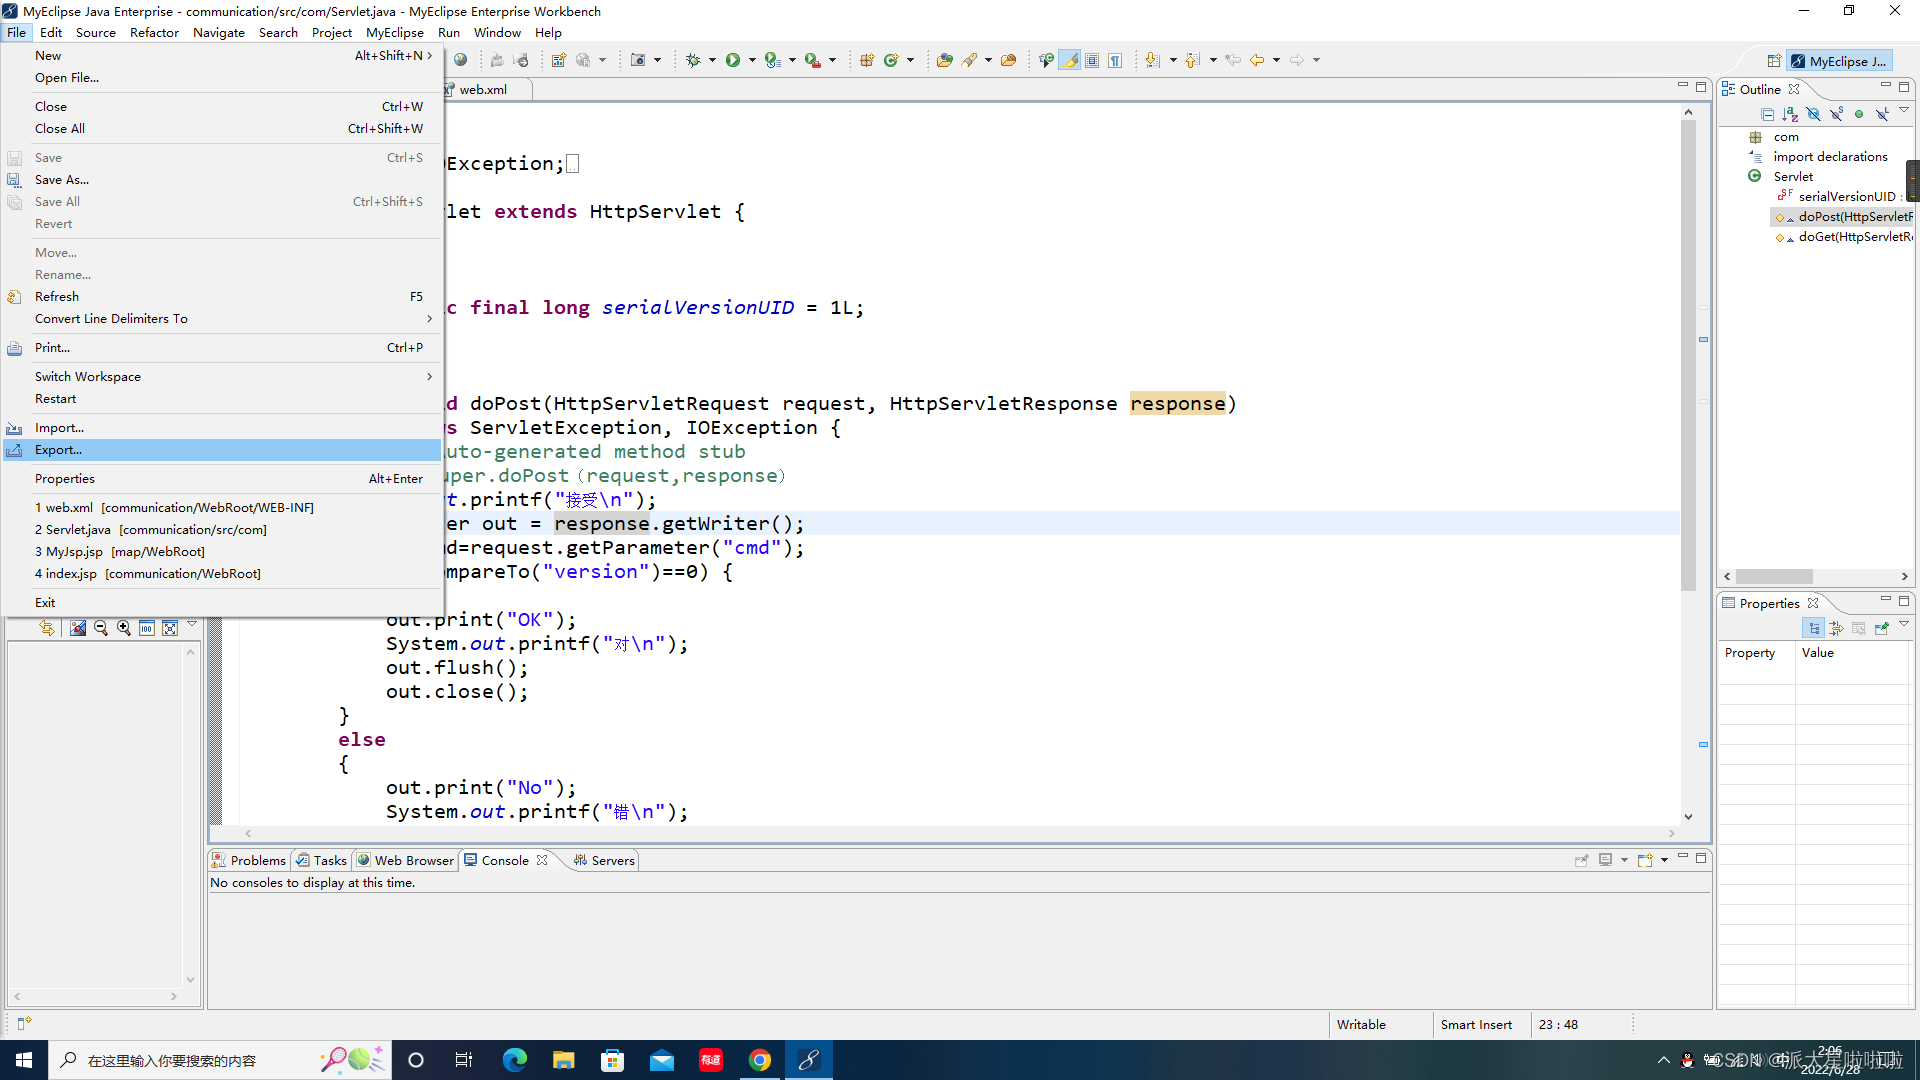Choose Save As... in File menu

coord(222,180)
